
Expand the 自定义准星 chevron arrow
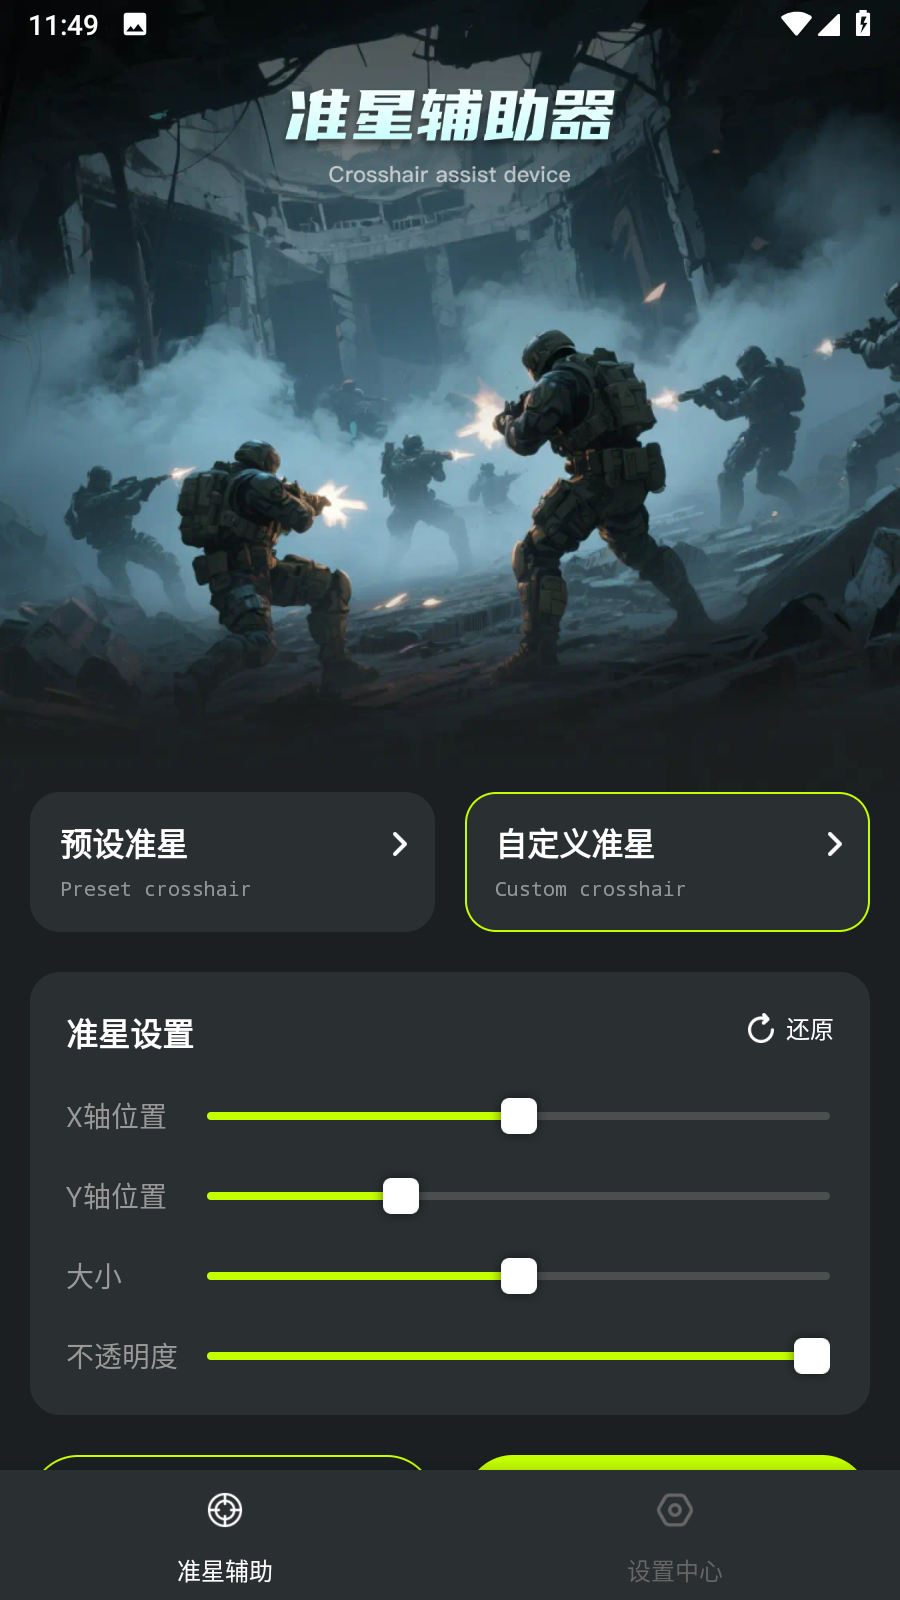point(834,844)
